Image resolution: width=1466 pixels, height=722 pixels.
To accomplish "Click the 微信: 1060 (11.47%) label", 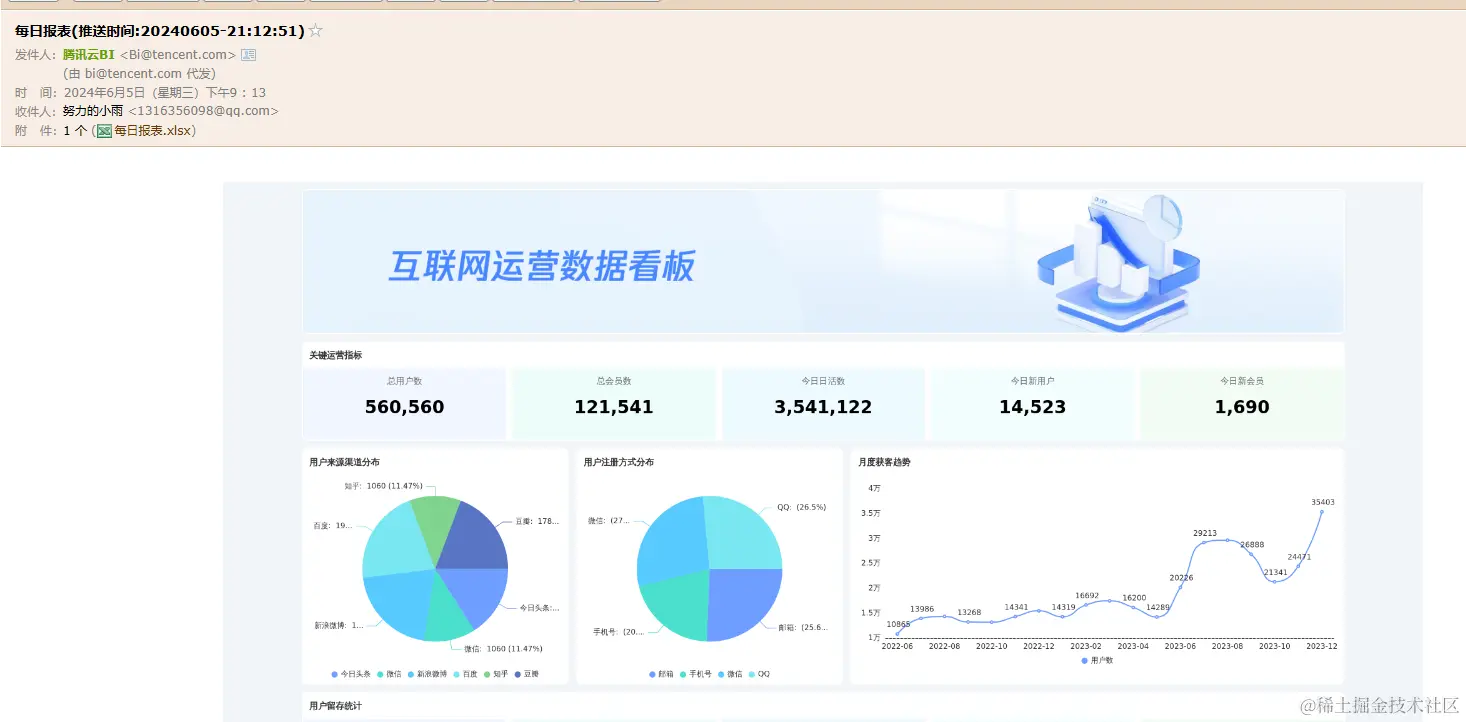I will [503, 649].
